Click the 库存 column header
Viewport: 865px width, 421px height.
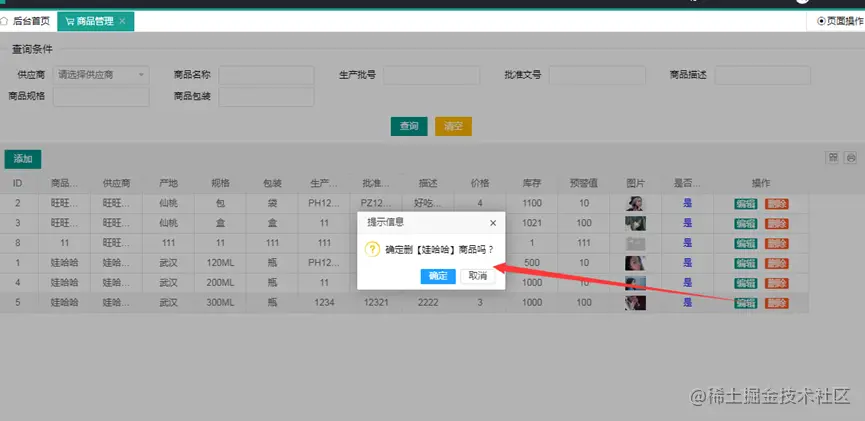(x=532, y=183)
